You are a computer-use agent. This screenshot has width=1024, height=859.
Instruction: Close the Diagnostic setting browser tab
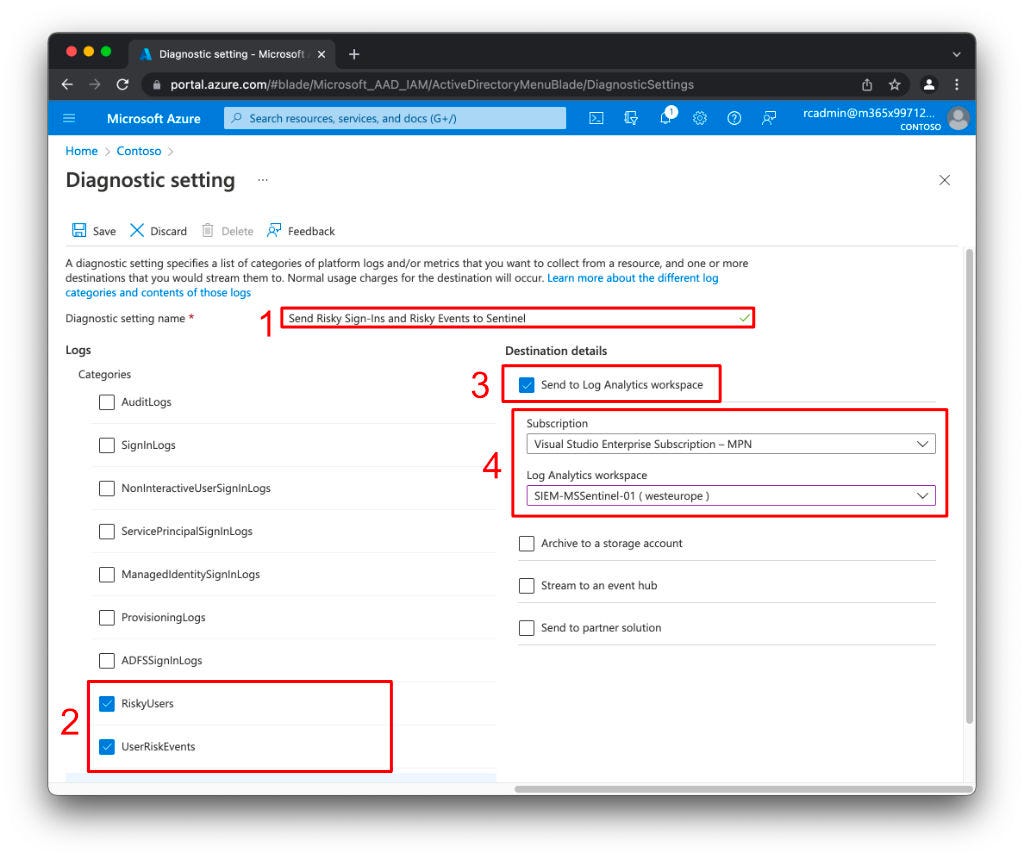click(321, 54)
